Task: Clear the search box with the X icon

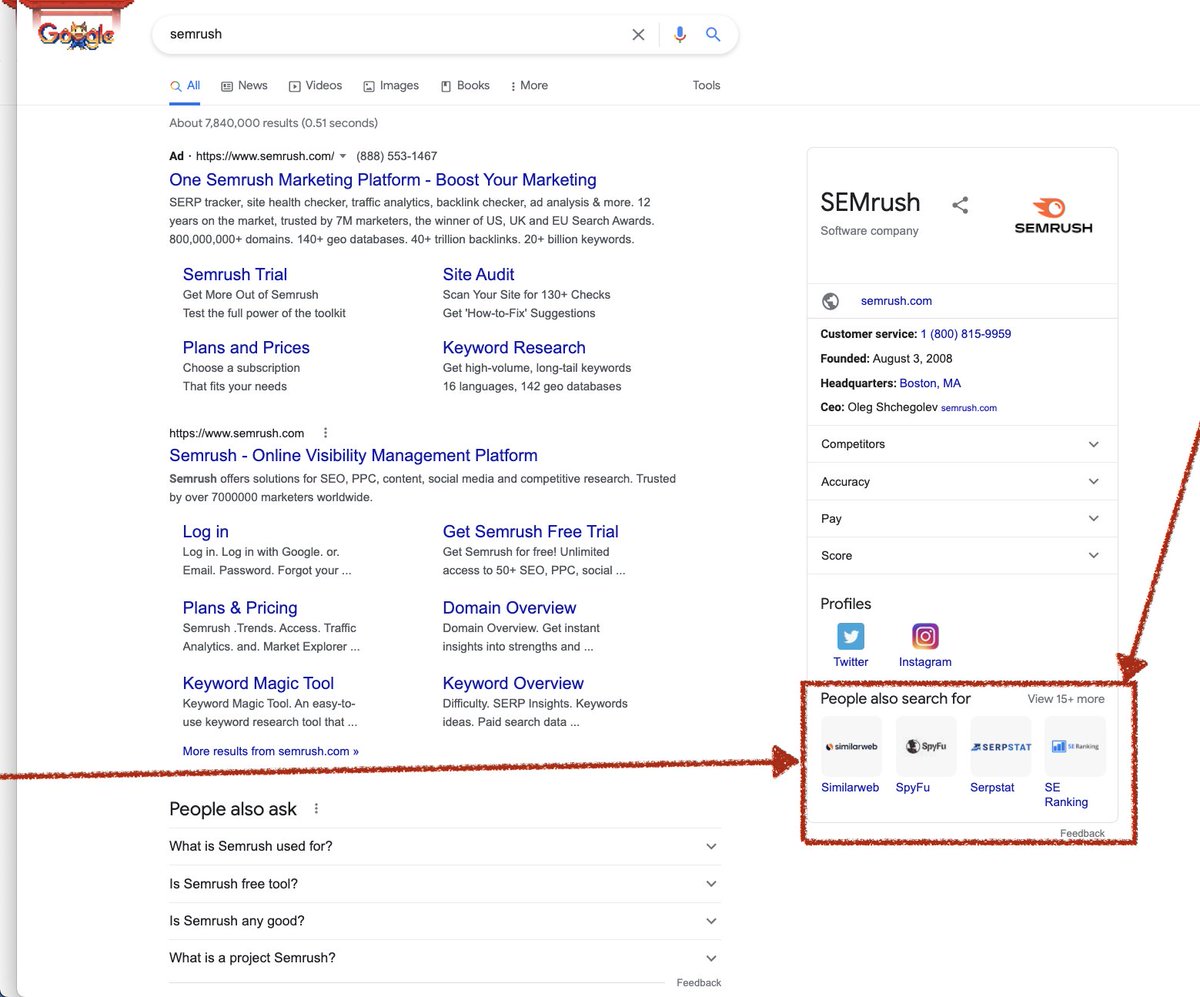Action: click(638, 34)
